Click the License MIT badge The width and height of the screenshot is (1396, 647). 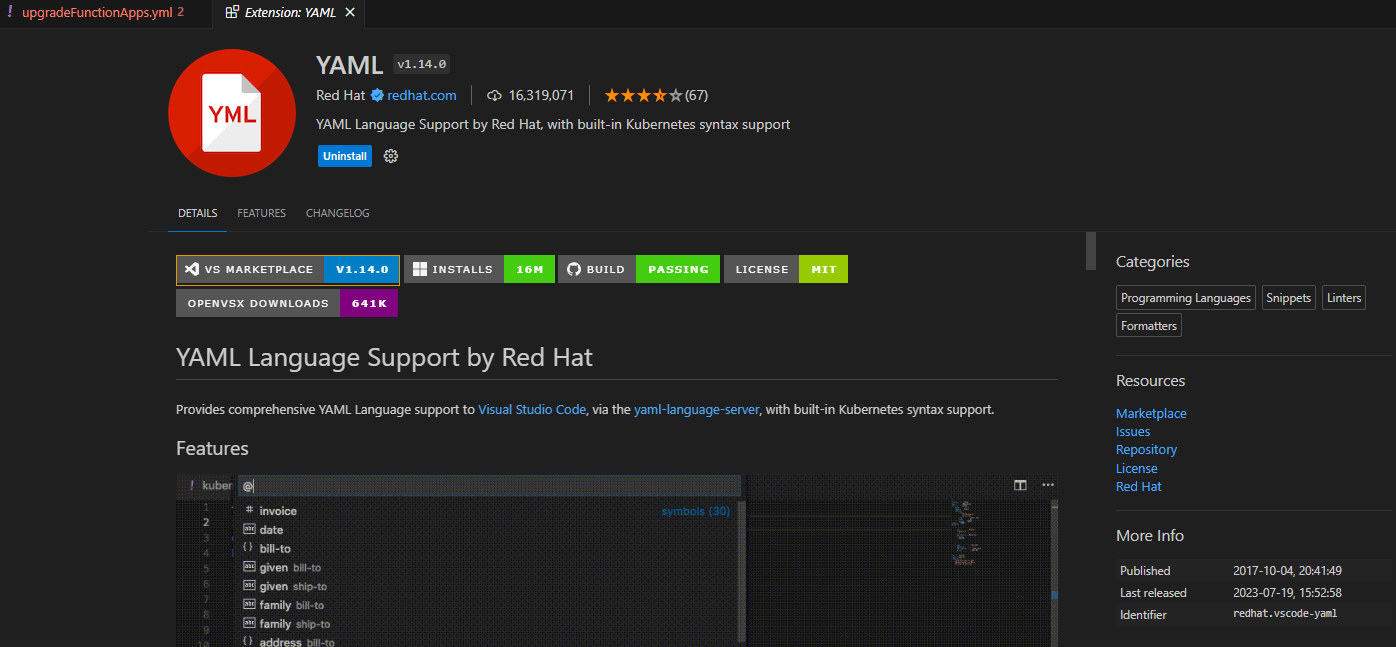tap(786, 270)
